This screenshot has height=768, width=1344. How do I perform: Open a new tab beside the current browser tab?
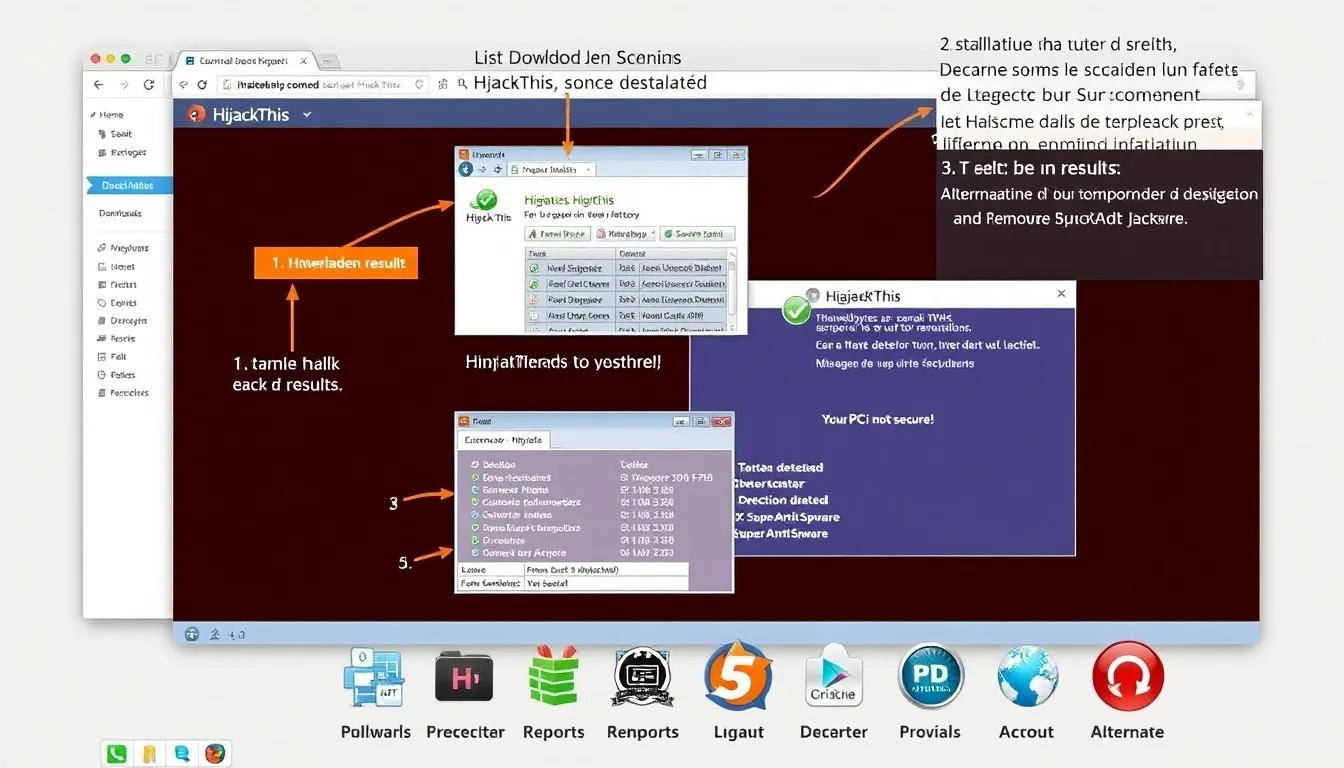click(x=328, y=61)
